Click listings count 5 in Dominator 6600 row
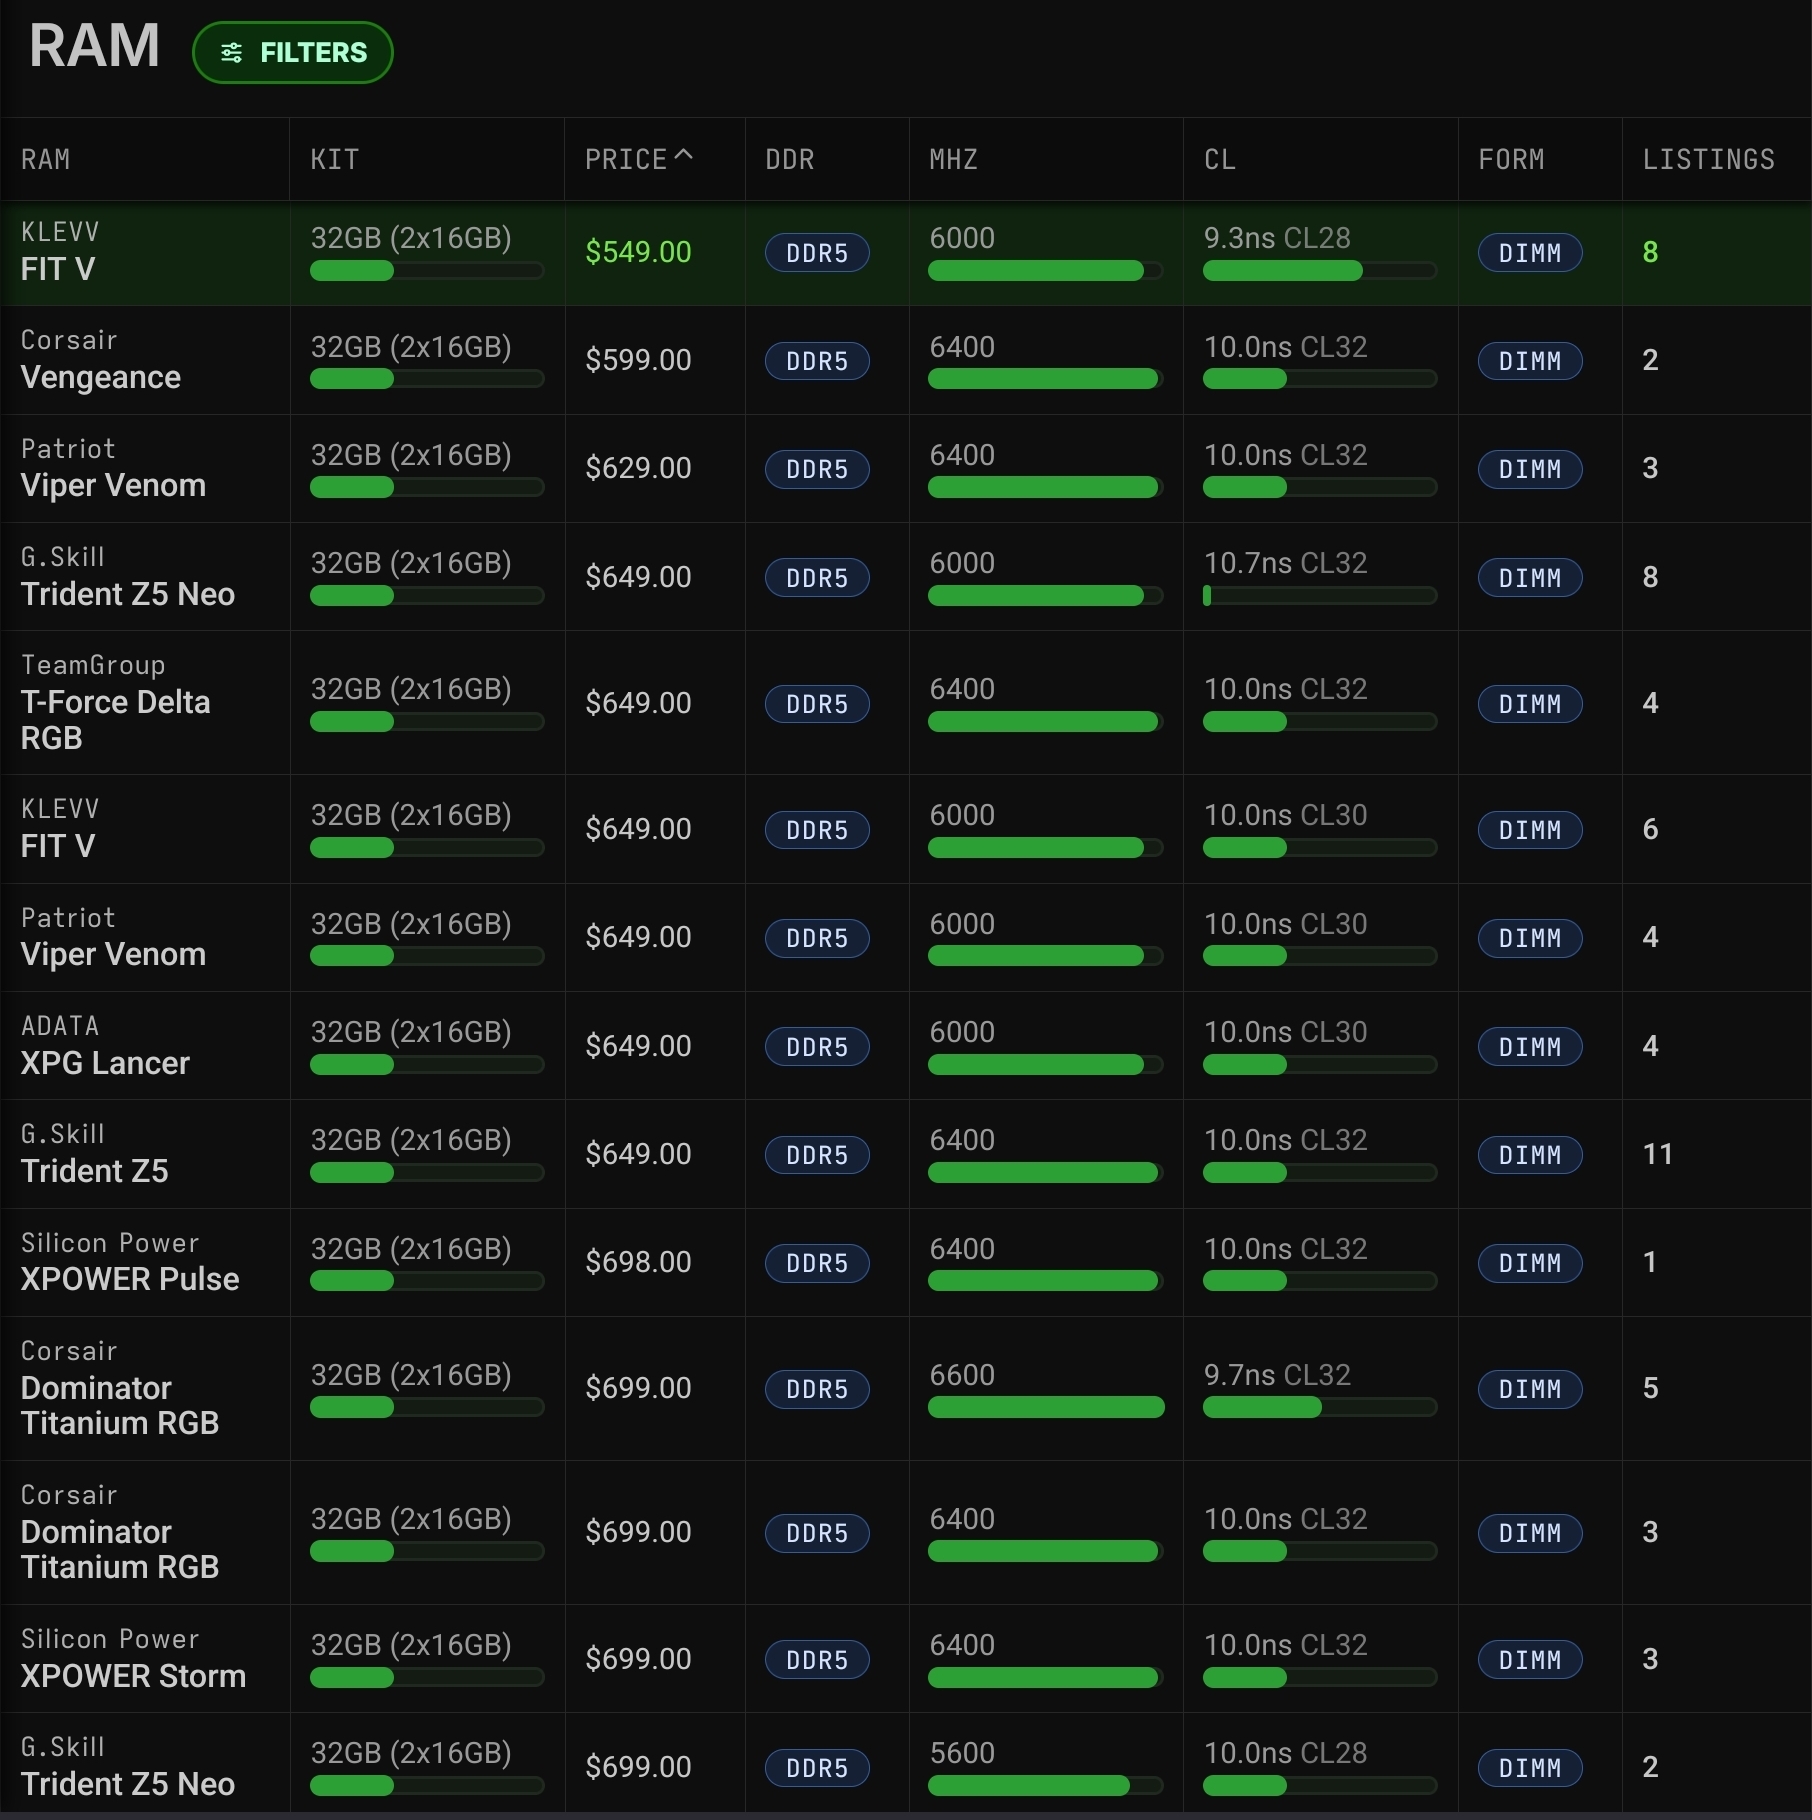The height and width of the screenshot is (1820, 1812). tap(1650, 1388)
